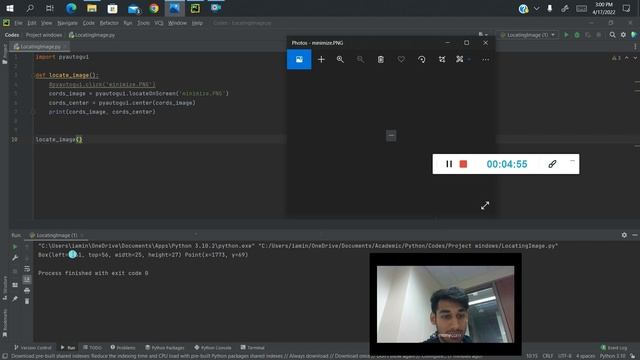The width and height of the screenshot is (640, 360).
Task: Open the see more (three dots) menu in Photos
Action: (485, 60)
